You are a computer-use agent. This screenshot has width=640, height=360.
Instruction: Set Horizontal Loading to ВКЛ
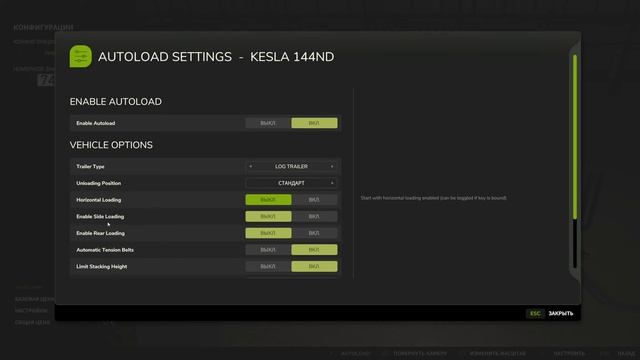tap(314, 200)
